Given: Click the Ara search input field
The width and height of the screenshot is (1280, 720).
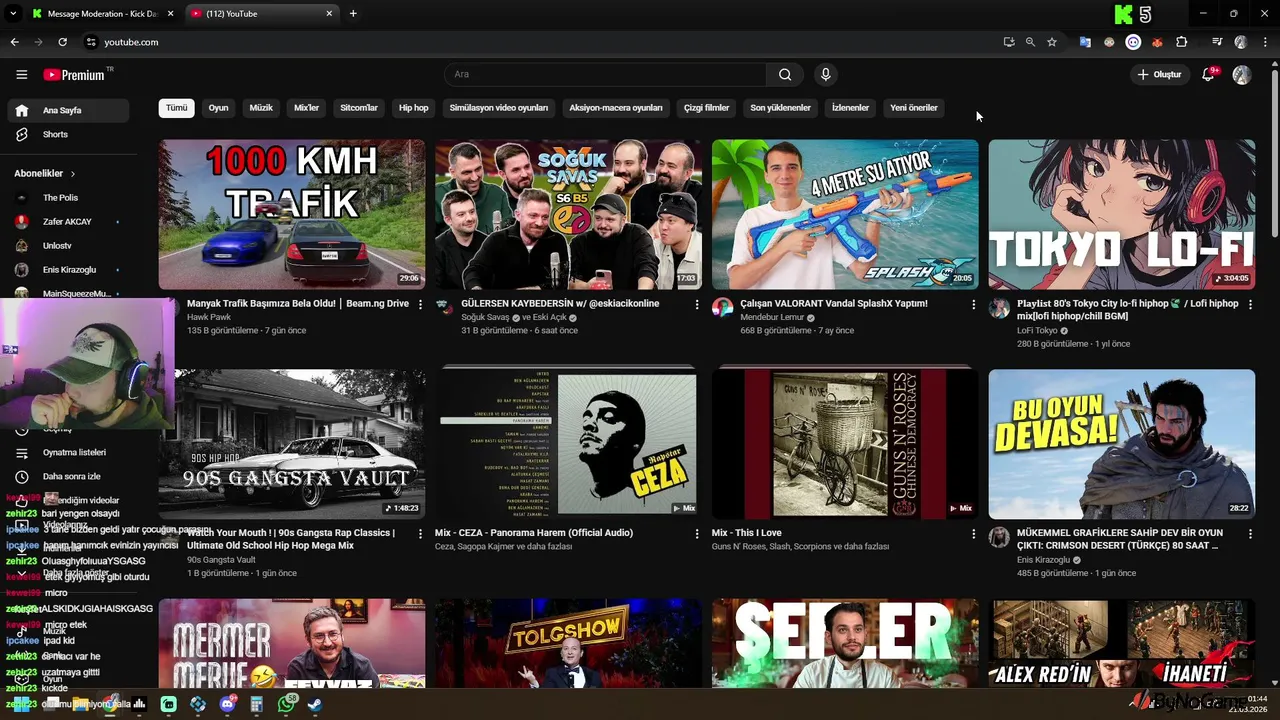Looking at the screenshot, I should point(605,74).
